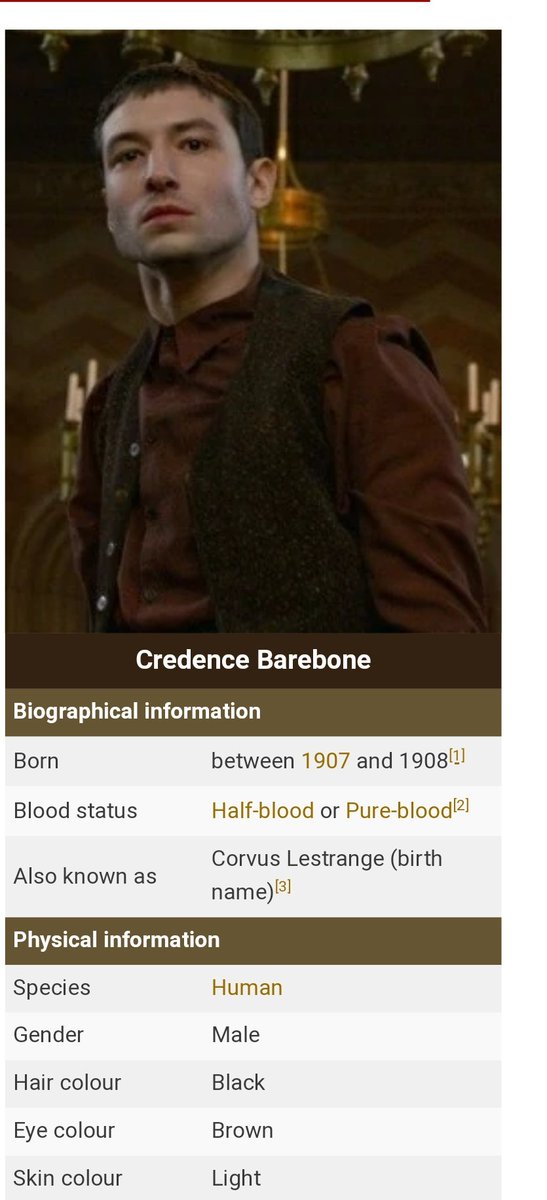Open reference [1] next to 1908
The image size is (547, 1200).
coord(457,757)
